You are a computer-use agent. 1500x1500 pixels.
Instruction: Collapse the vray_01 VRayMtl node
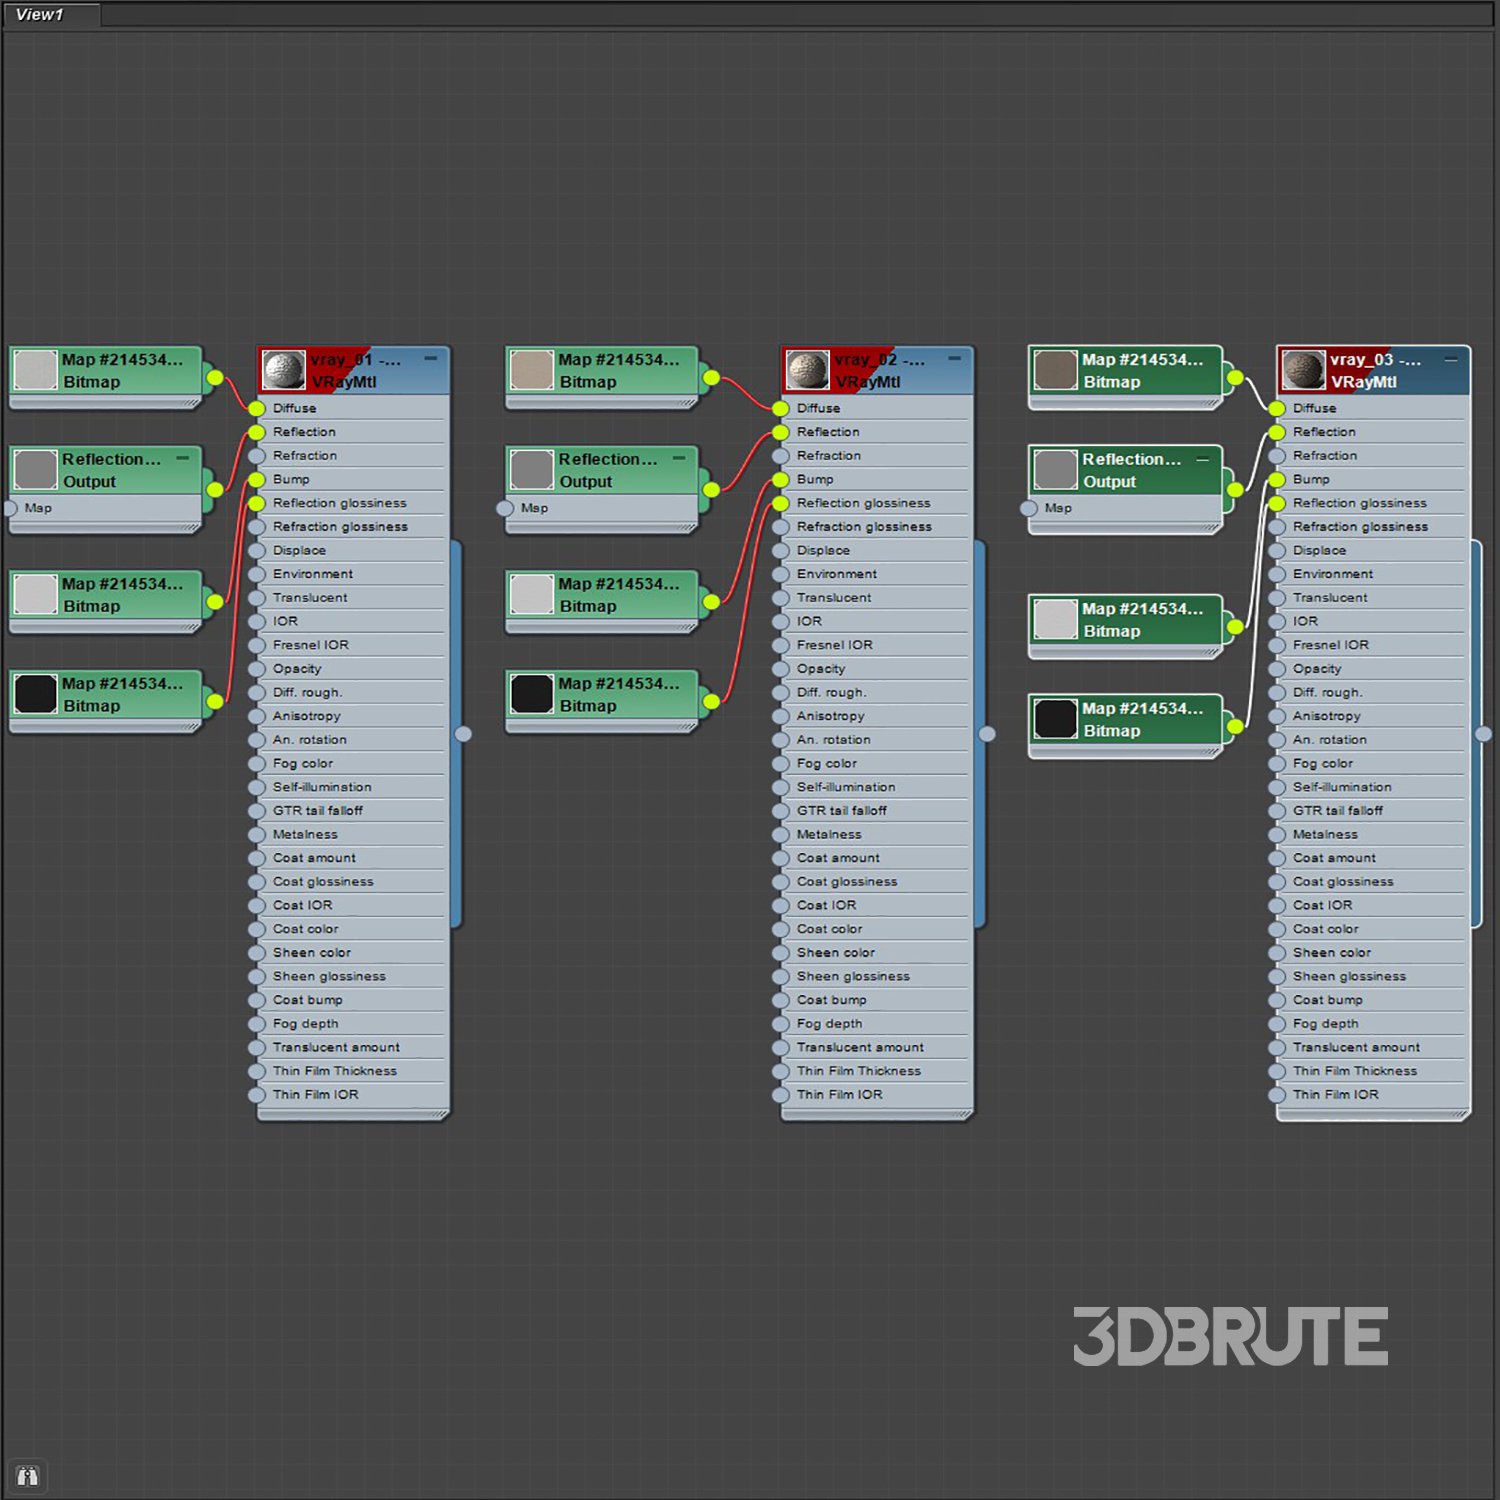click(x=431, y=358)
